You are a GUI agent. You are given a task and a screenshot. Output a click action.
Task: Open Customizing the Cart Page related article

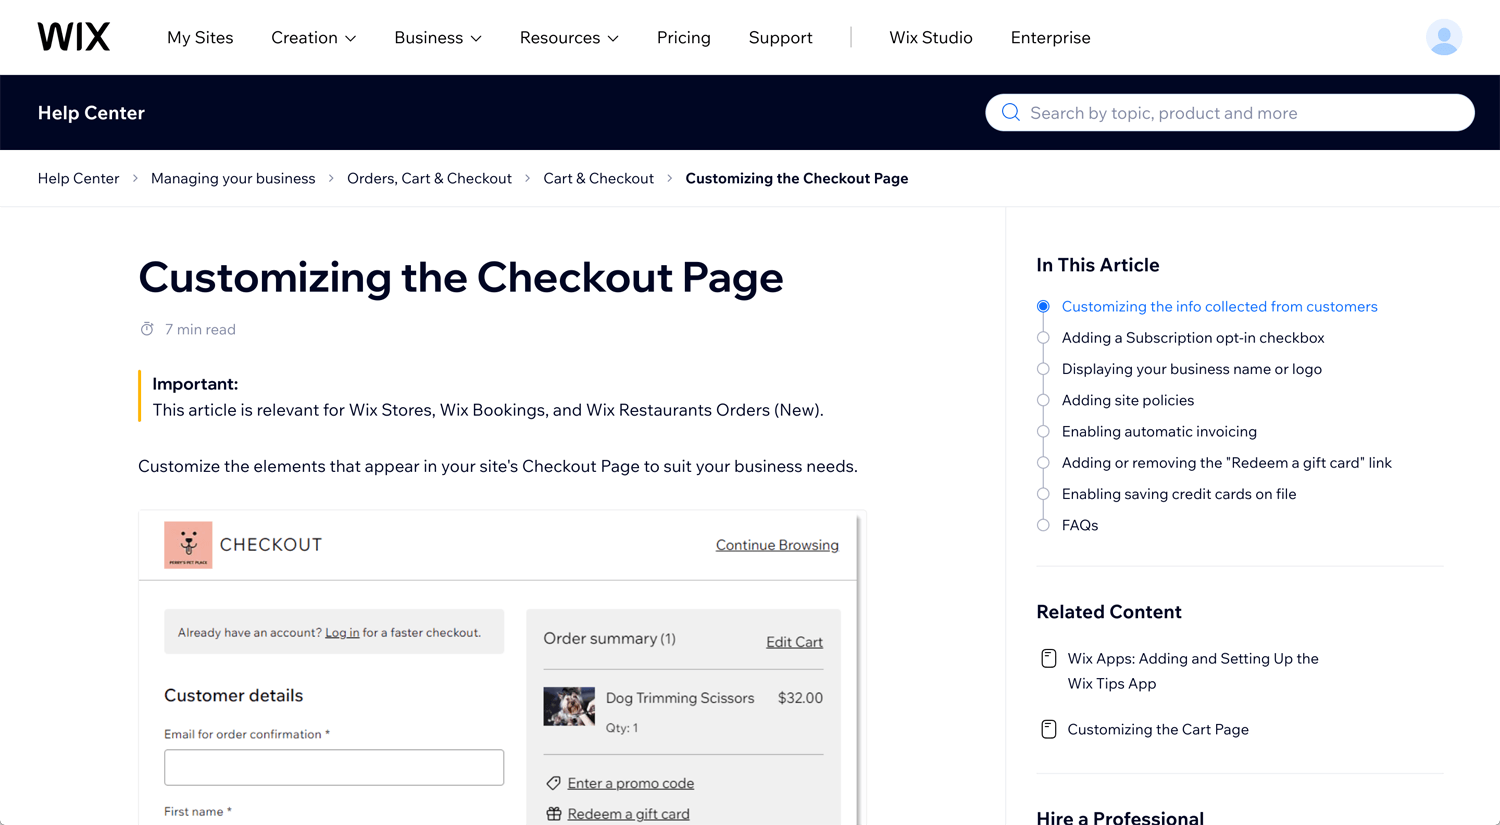pyautogui.click(x=1158, y=729)
